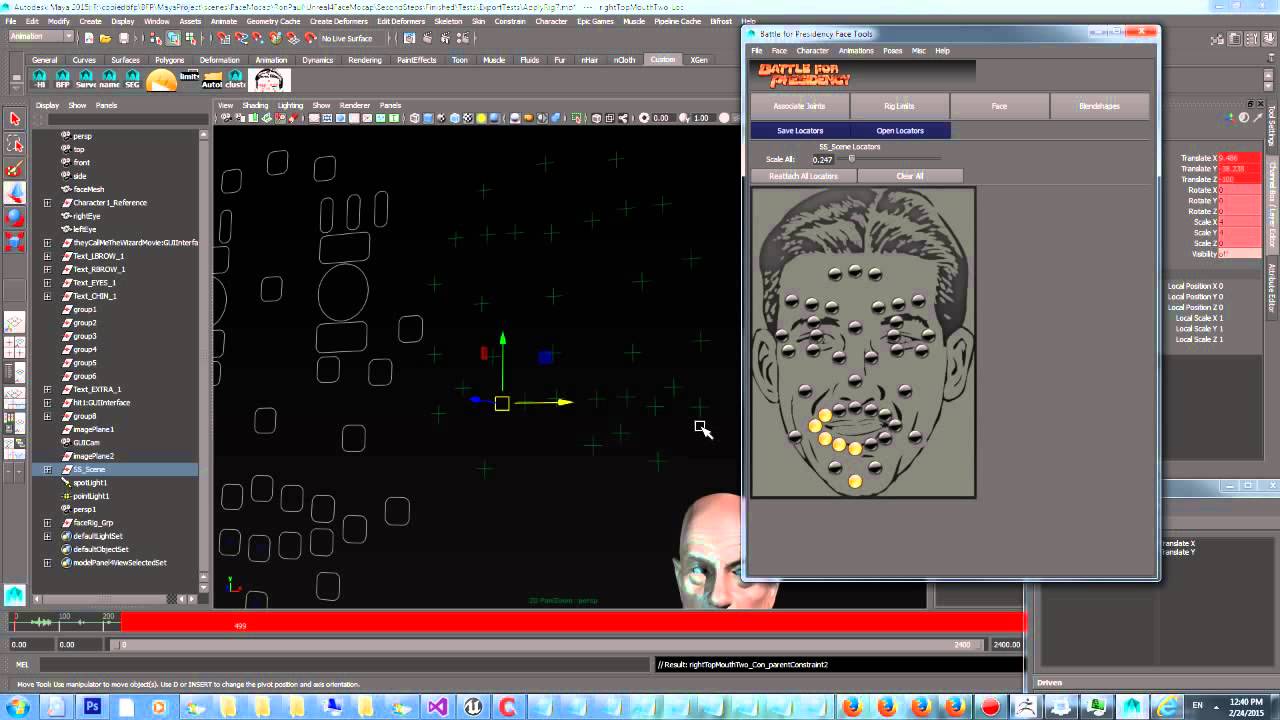Click the clust shelf icon
Screen dimensions: 1280x720
236,80
